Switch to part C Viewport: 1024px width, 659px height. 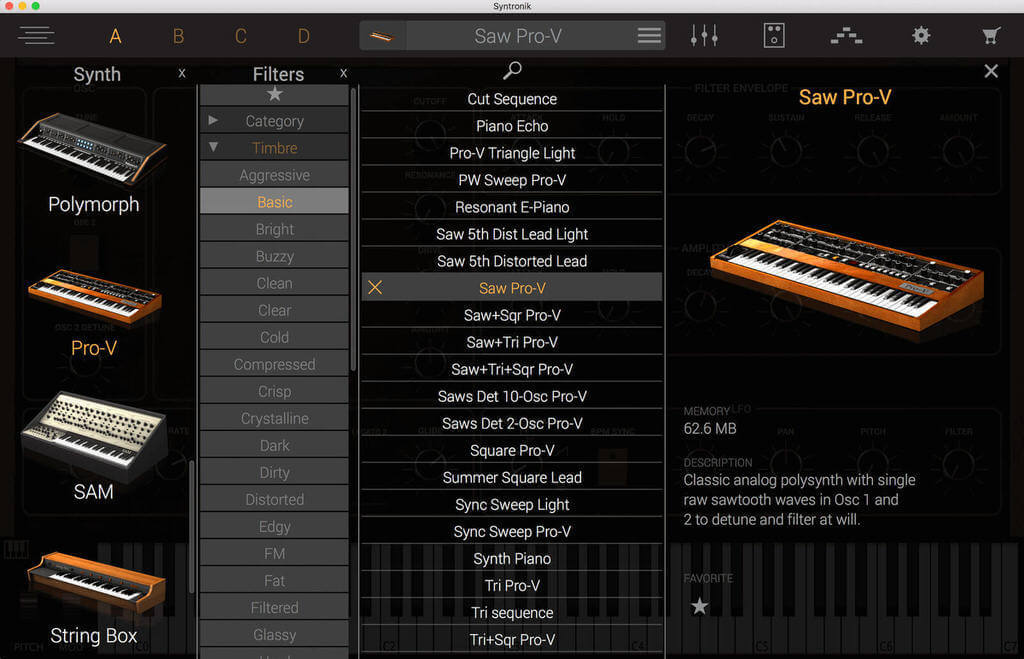241,36
